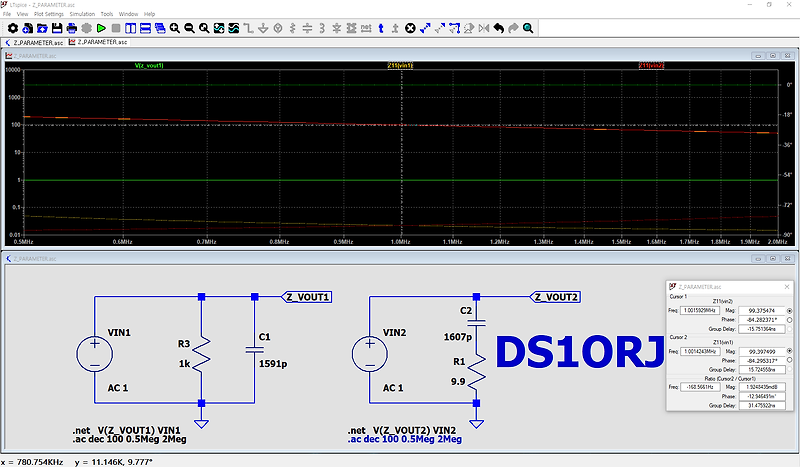Click the Autorange axes waveform icon

219,29
